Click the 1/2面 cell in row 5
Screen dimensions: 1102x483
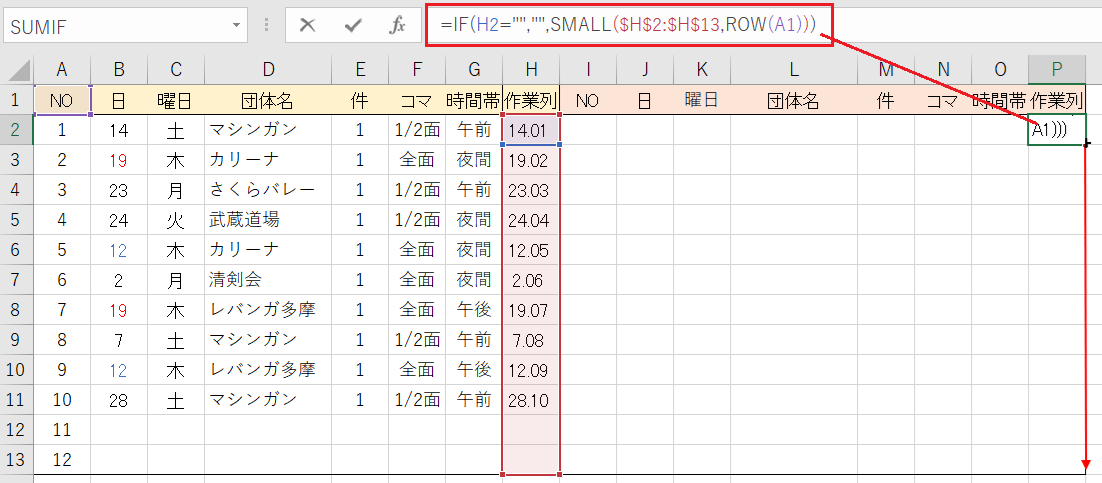417,220
